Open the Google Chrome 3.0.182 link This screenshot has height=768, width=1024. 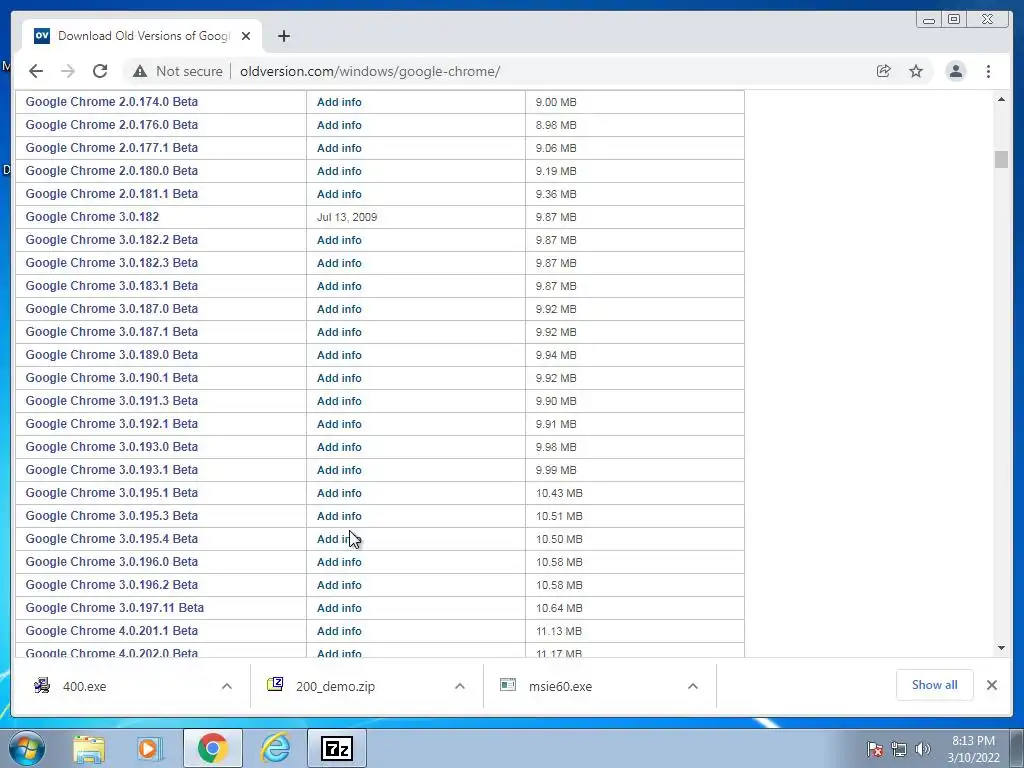coord(92,217)
